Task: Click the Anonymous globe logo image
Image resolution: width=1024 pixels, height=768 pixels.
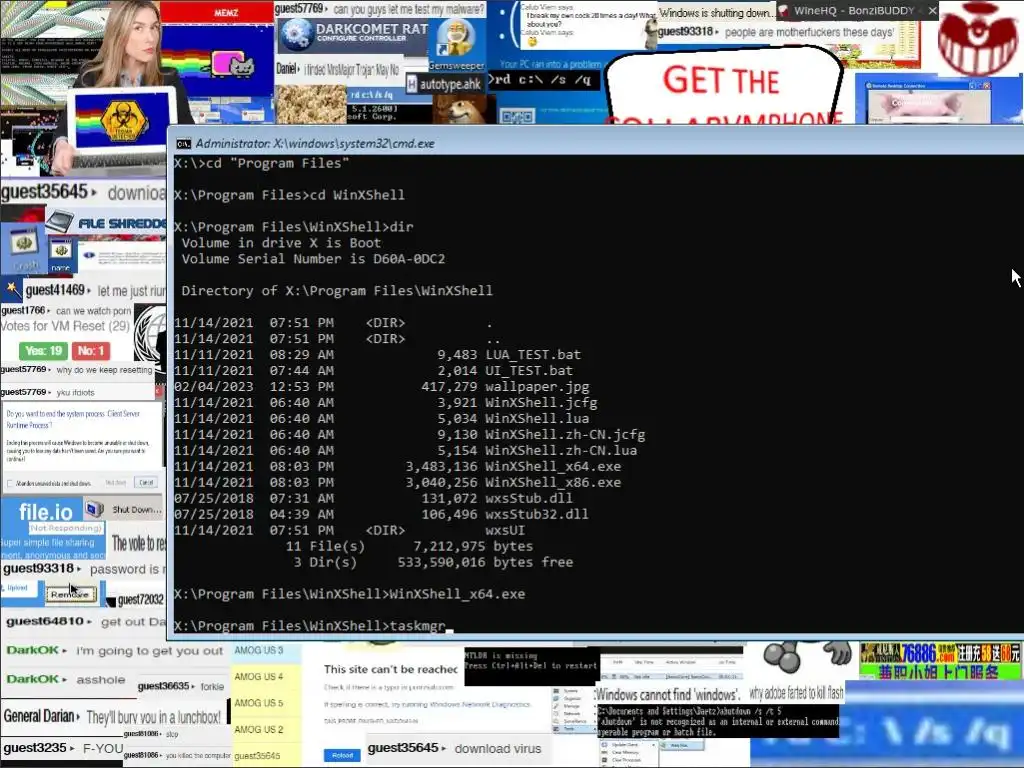Action: pos(151,333)
